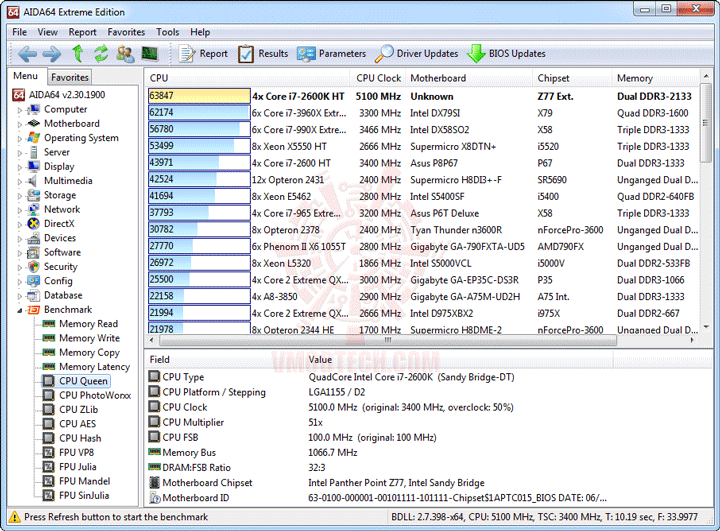Open the users icon in toolbar
The height and width of the screenshot is (531, 720).
point(125,54)
